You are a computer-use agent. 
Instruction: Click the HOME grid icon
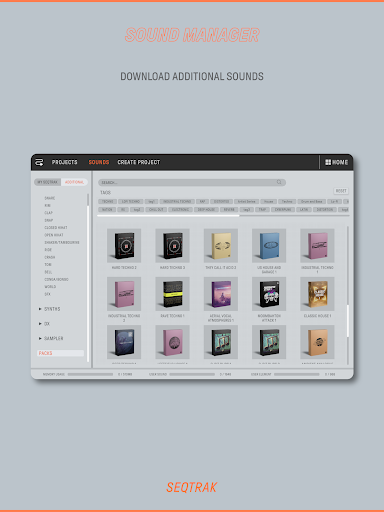(x=328, y=162)
